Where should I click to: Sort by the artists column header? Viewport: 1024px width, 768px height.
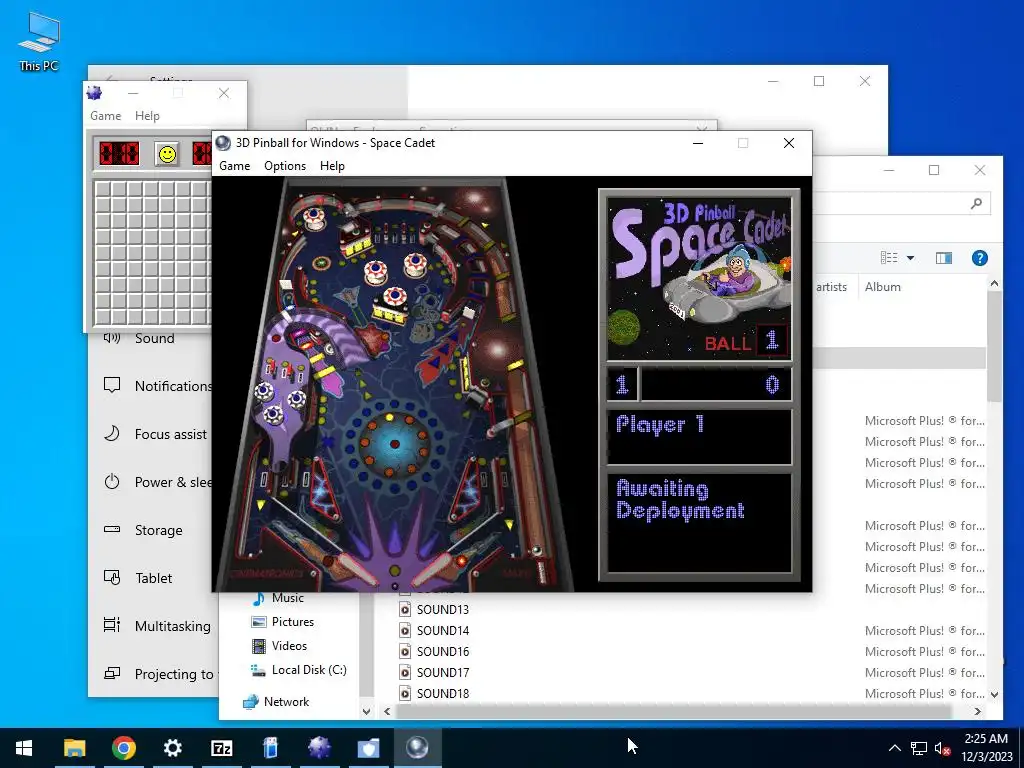coord(831,287)
